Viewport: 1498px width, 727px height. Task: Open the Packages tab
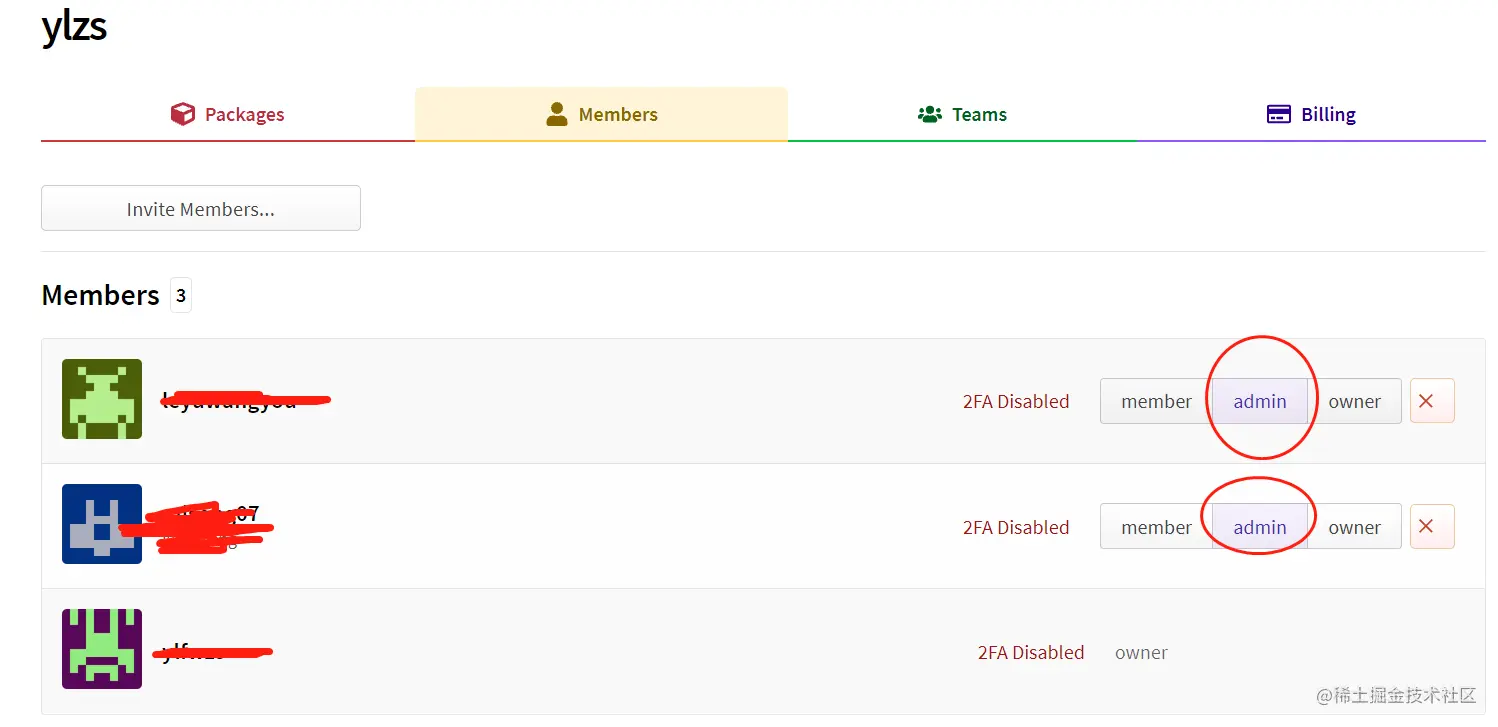[x=244, y=114]
